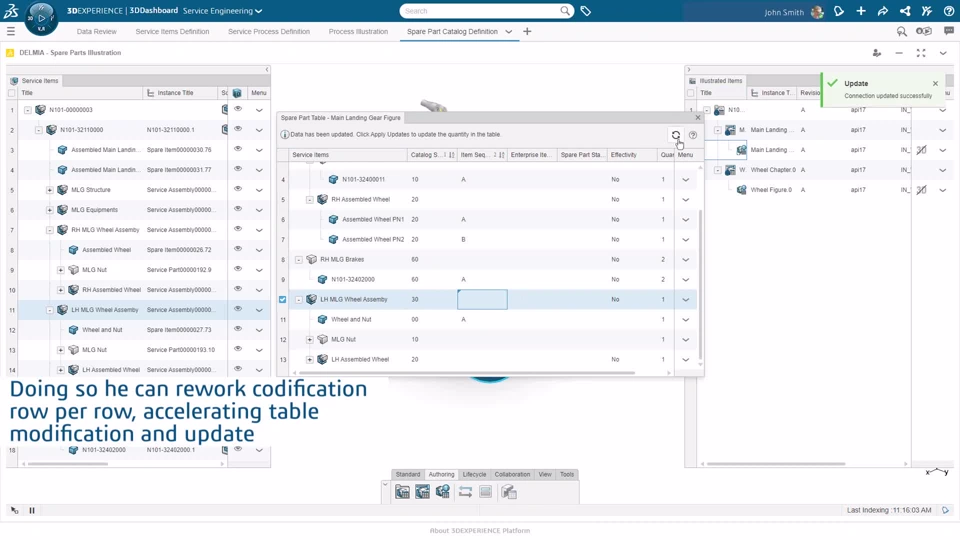
Task: Click the help icon in Spare Part Table
Action: (693, 135)
